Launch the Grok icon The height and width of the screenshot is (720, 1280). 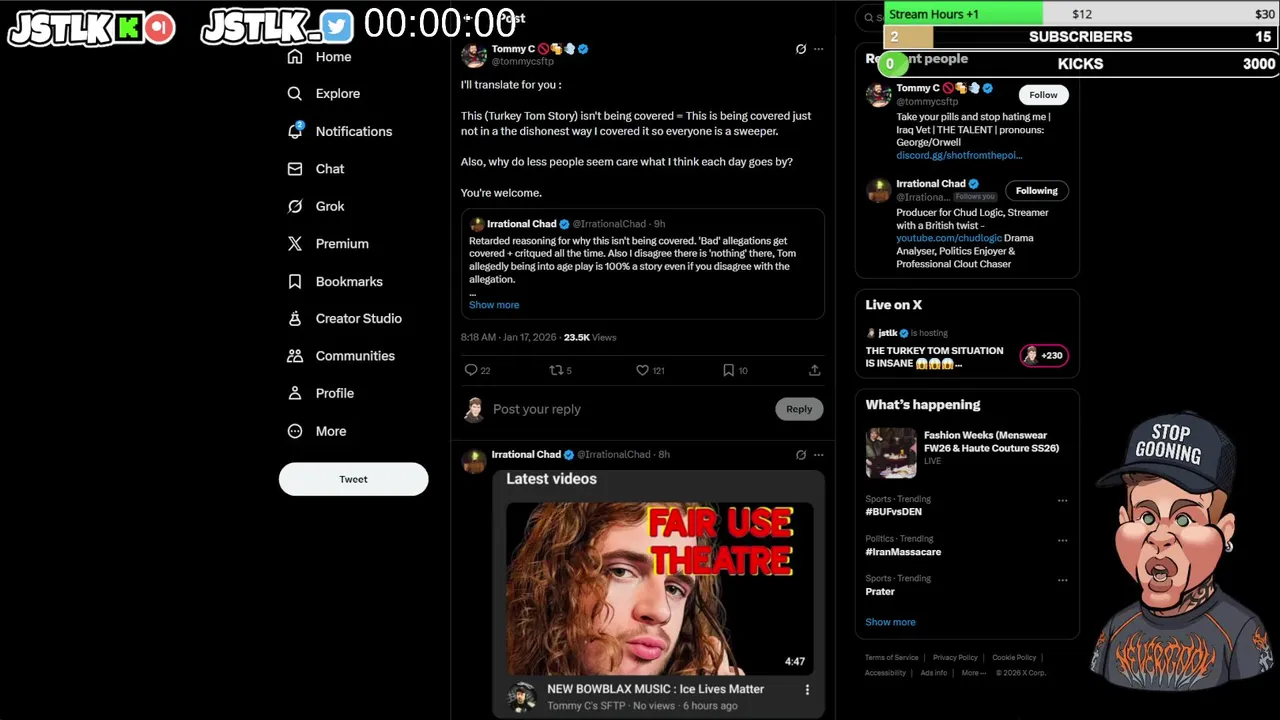click(x=295, y=206)
